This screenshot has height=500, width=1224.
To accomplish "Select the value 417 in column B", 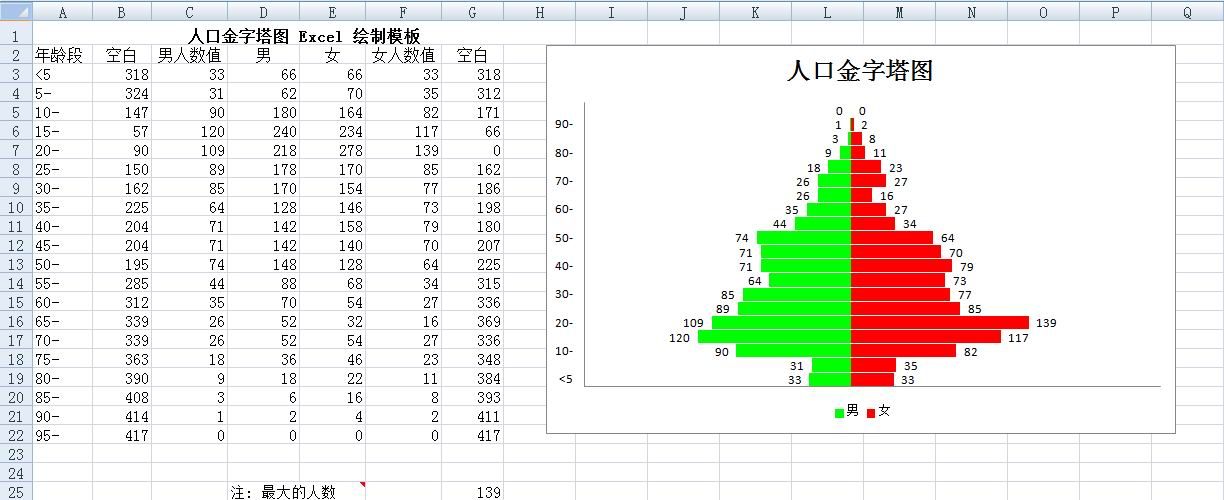I will pyautogui.click(x=122, y=435).
